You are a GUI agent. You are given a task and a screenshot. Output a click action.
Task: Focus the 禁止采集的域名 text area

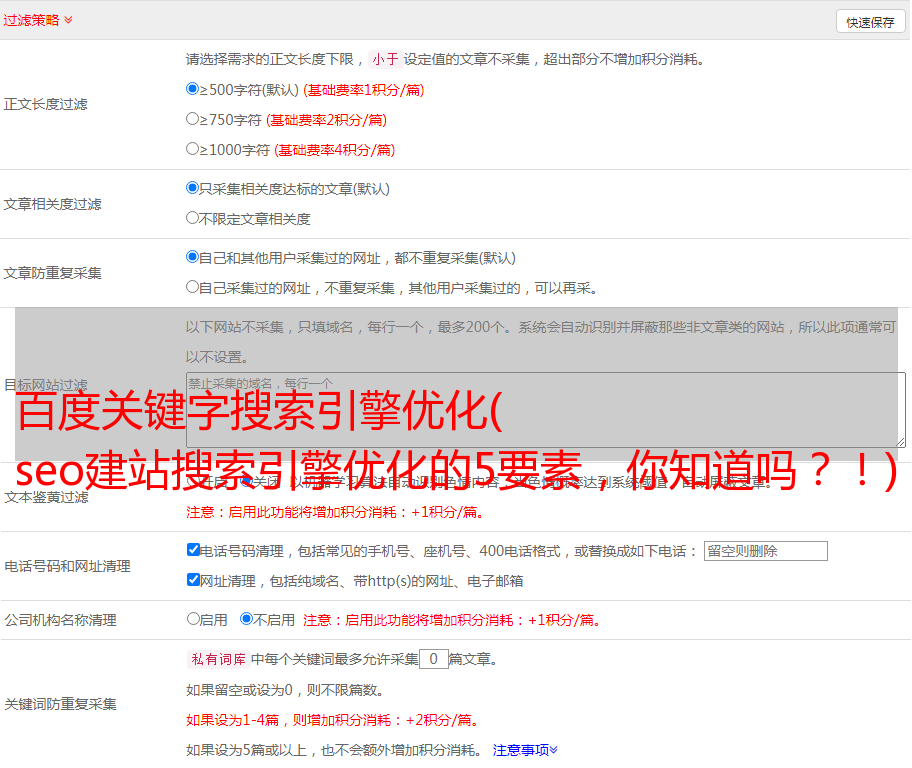tap(546, 410)
